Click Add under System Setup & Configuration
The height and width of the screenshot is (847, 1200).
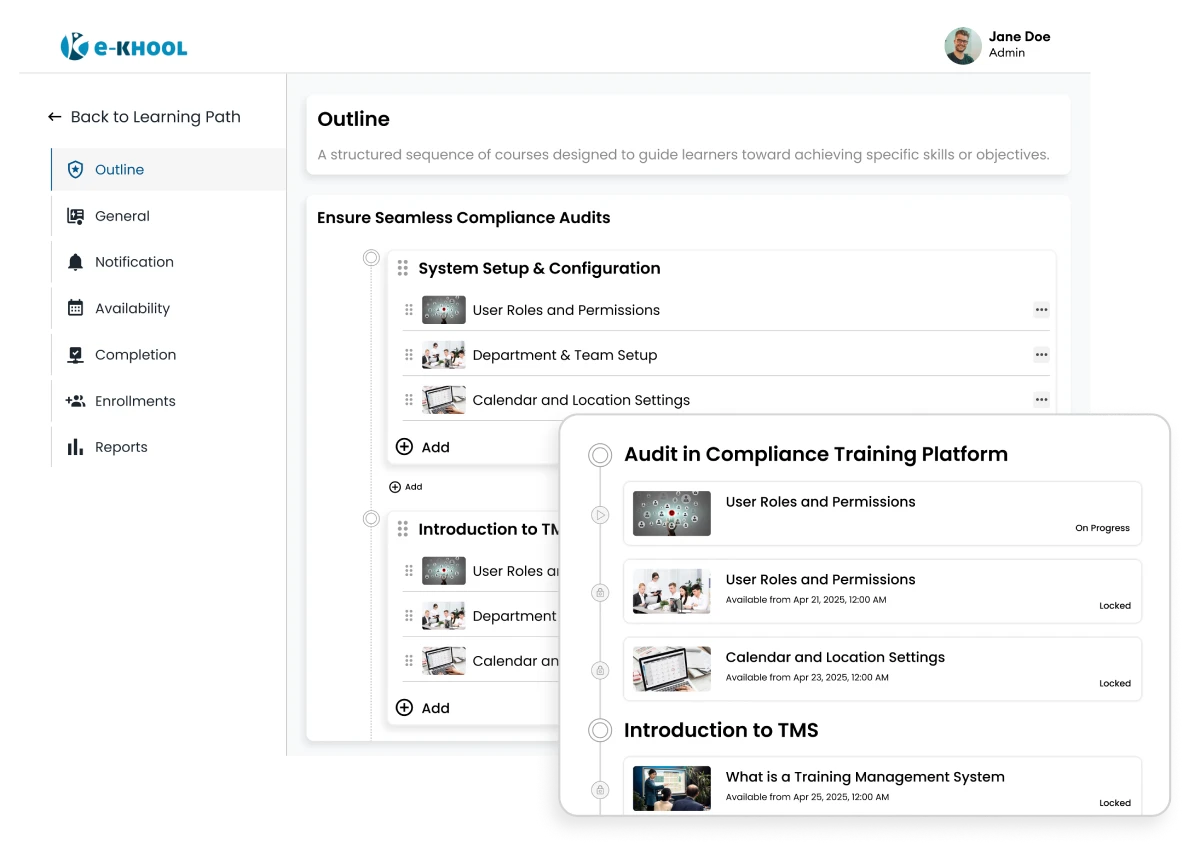tap(423, 447)
